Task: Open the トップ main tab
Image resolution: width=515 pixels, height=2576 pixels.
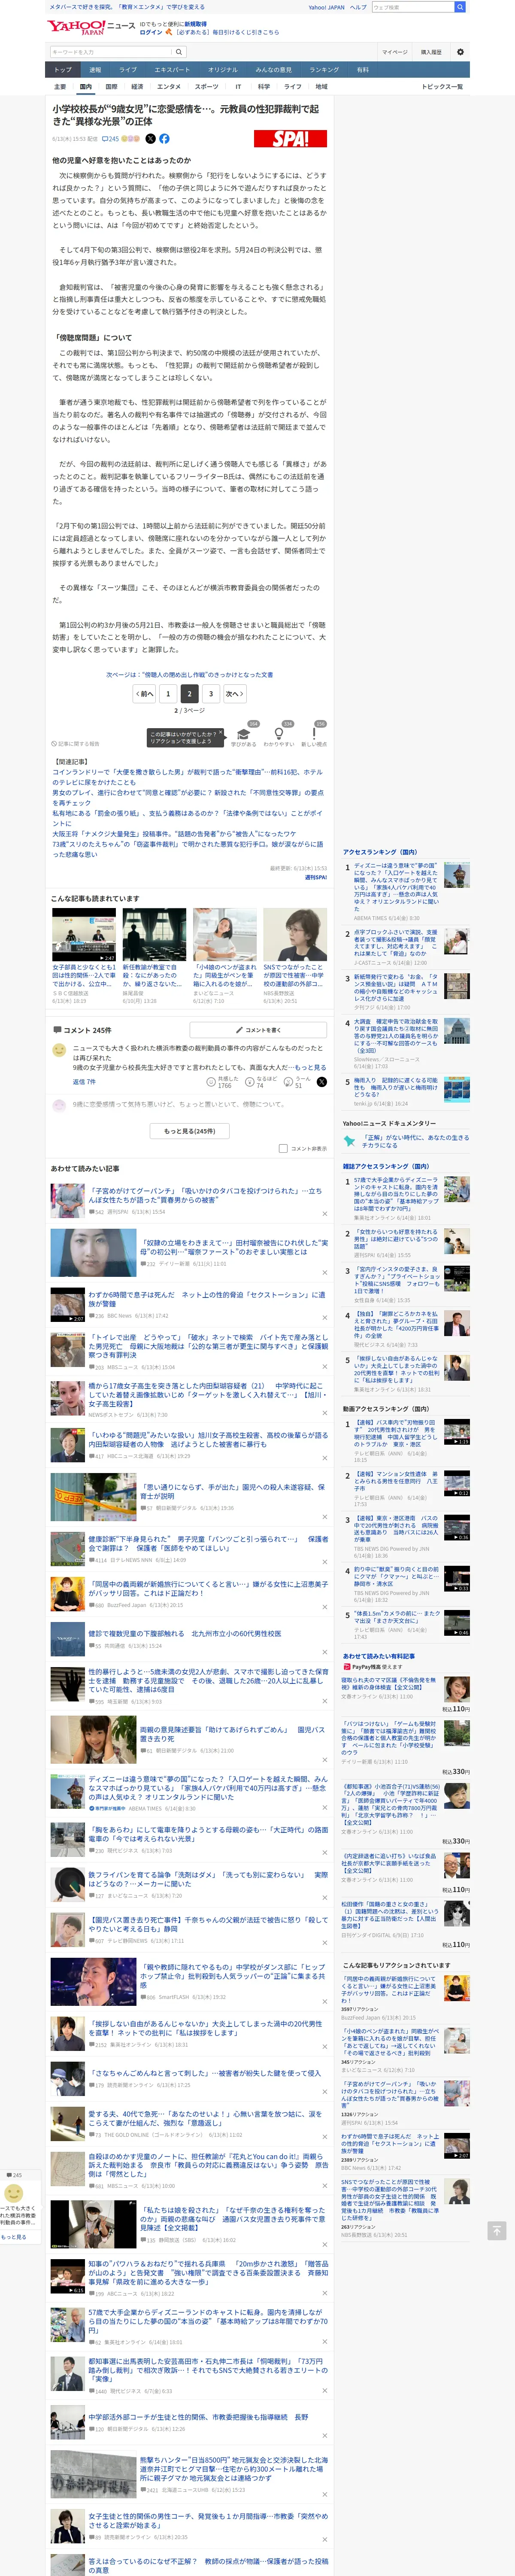Action: [63, 70]
